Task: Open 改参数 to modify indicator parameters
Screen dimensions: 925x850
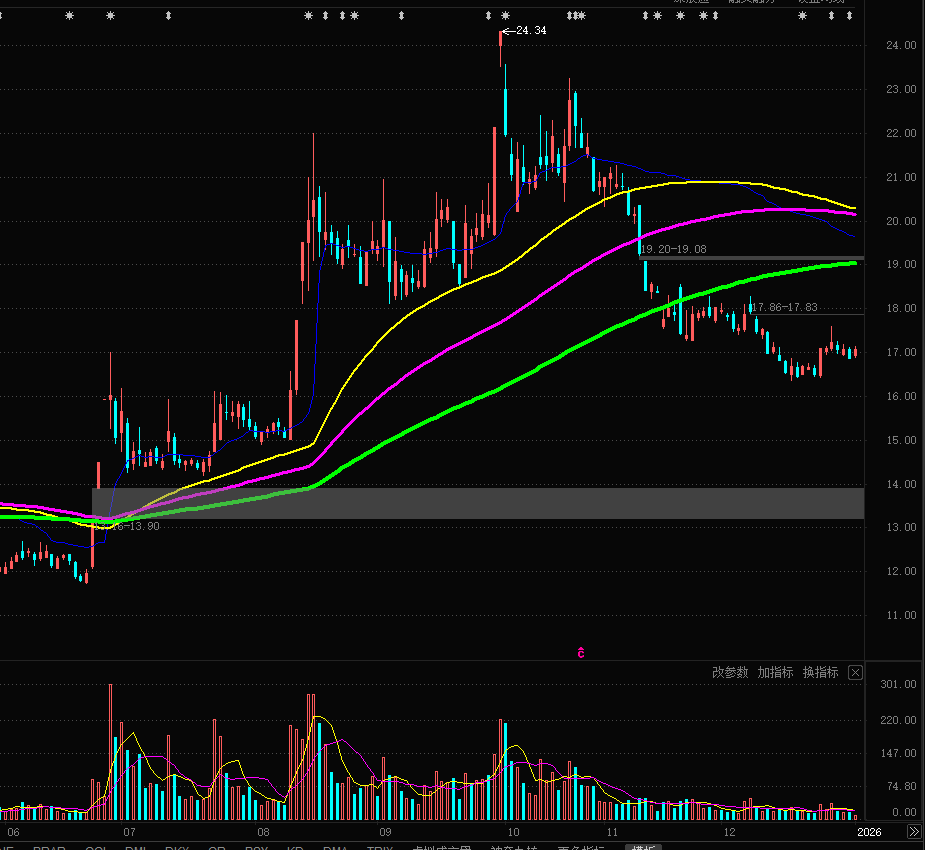Action: click(729, 673)
